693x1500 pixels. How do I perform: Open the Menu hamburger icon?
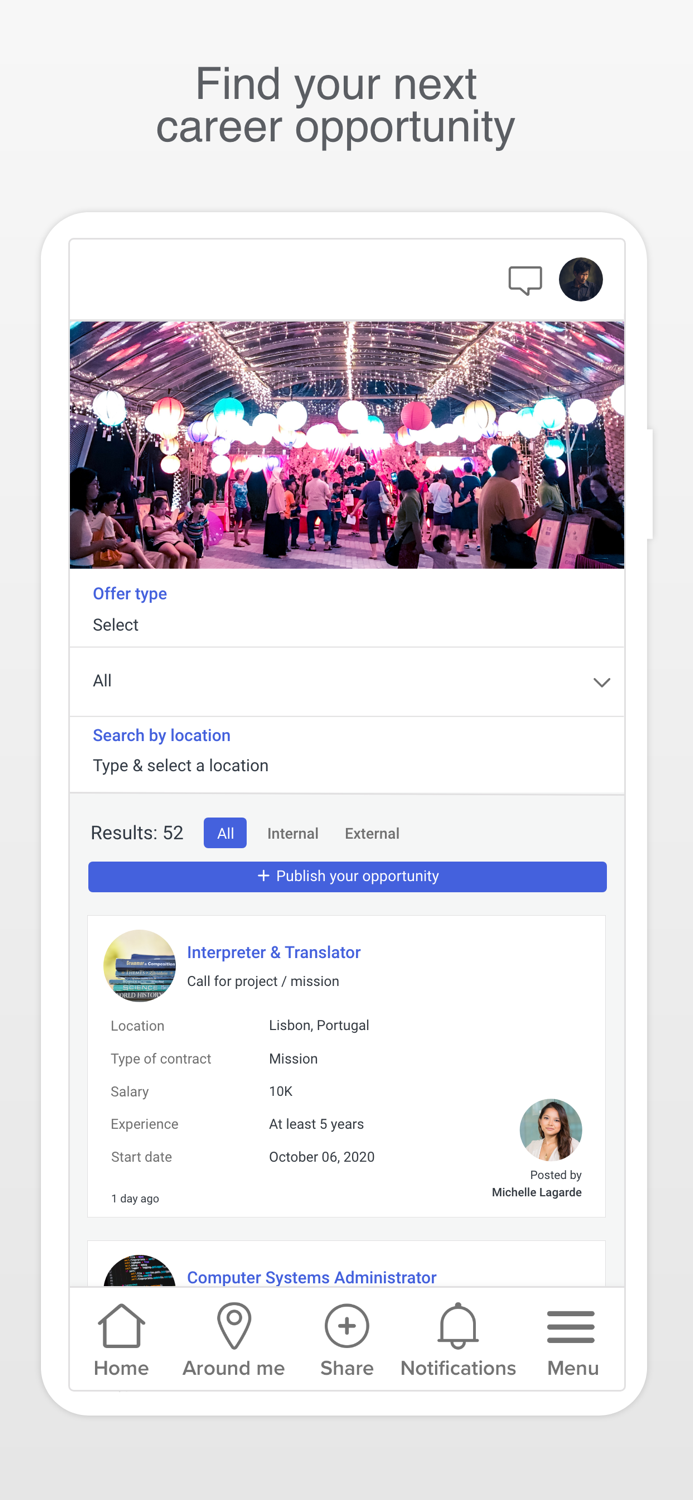[570, 1323]
